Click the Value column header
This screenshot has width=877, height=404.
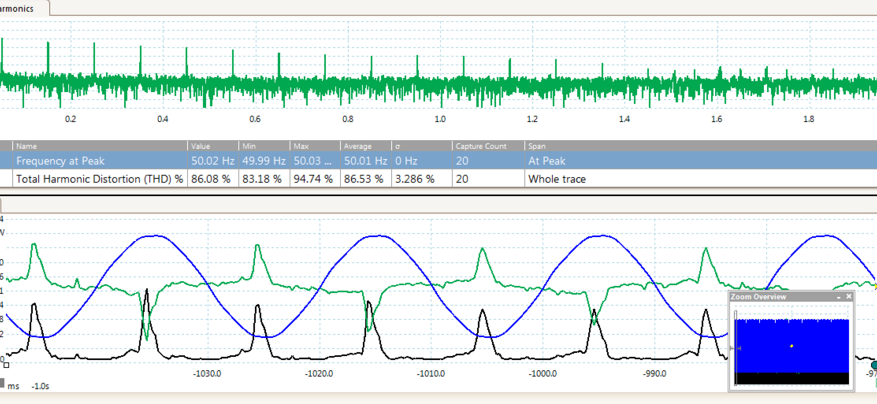tap(213, 146)
